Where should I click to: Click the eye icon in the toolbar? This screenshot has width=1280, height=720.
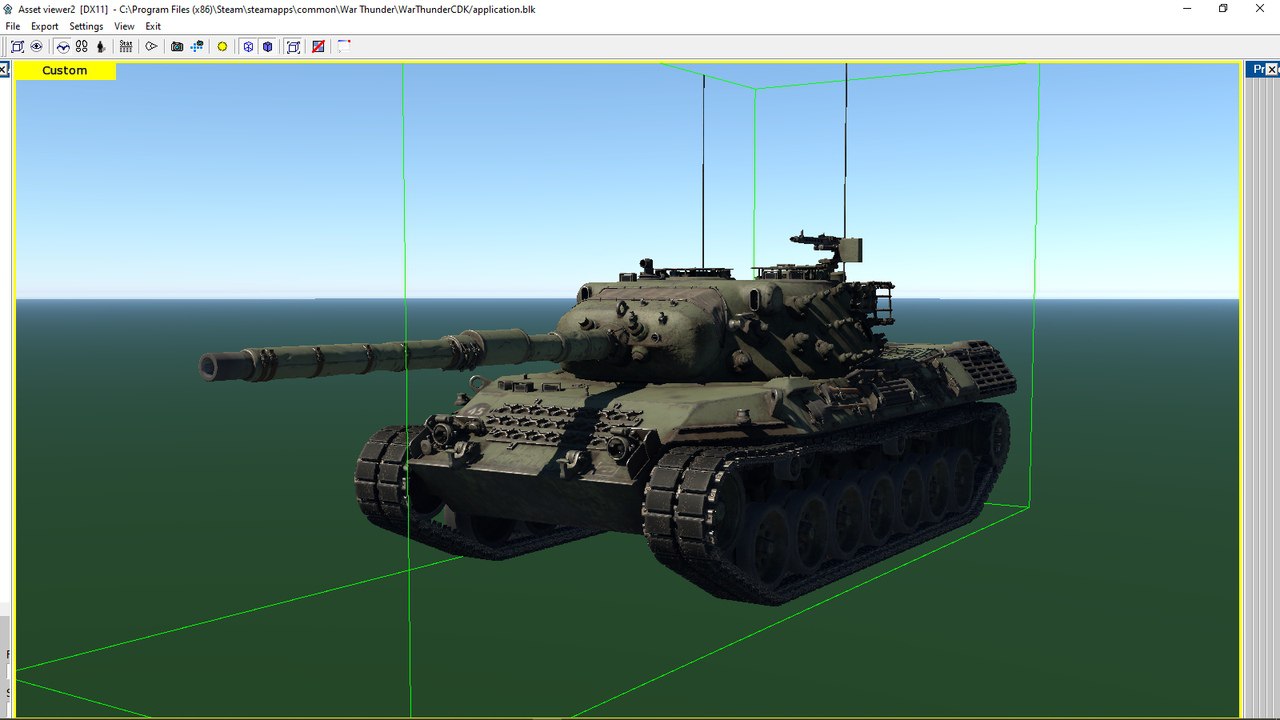[x=36, y=47]
